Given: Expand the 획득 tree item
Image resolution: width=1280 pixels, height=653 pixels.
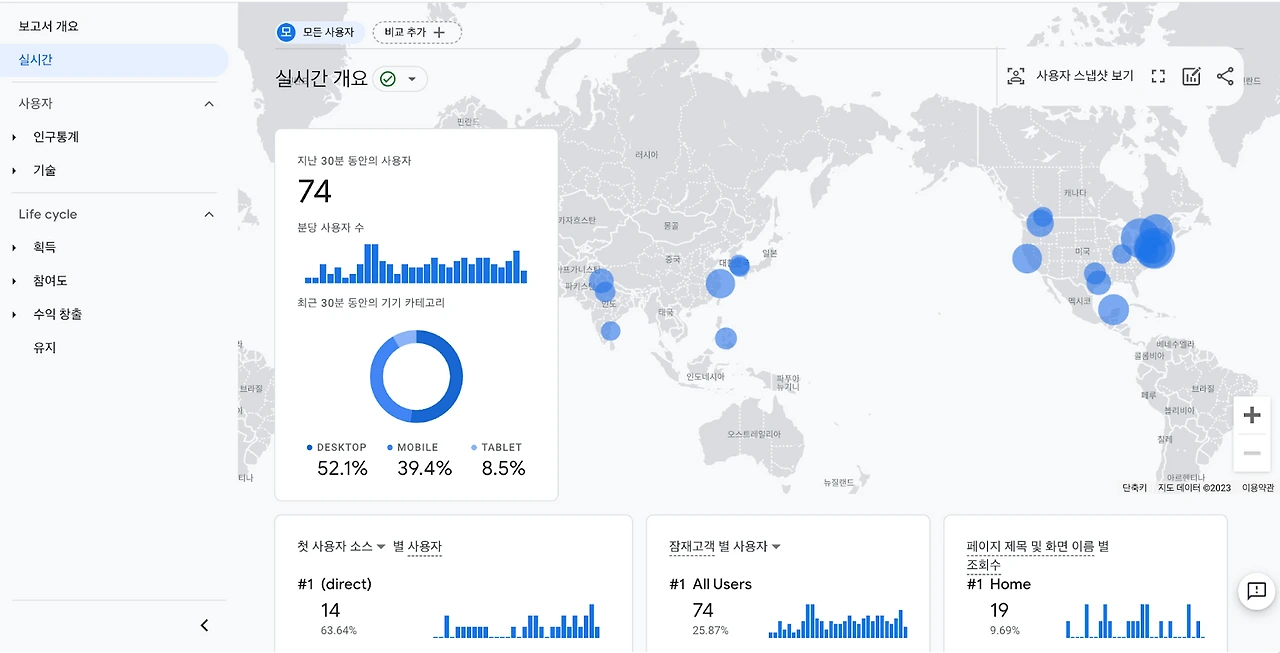Looking at the screenshot, I should coord(14,247).
